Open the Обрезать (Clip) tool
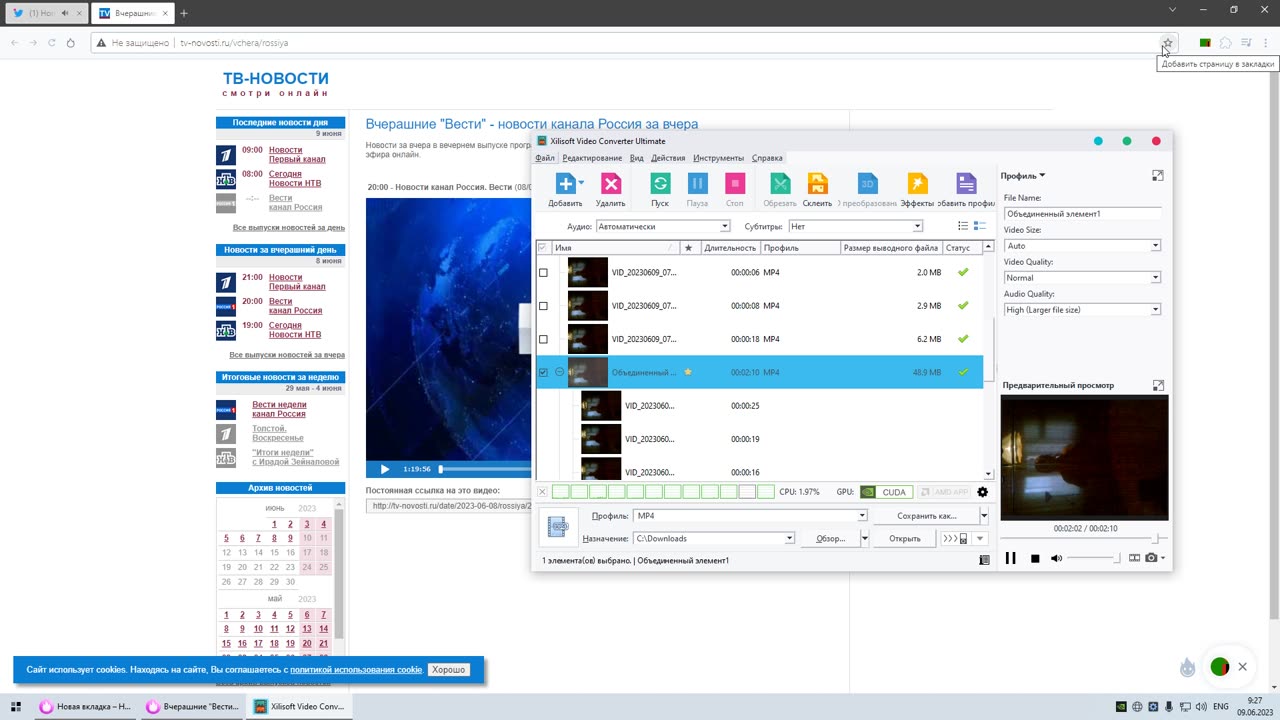1280x720 pixels. point(780,184)
